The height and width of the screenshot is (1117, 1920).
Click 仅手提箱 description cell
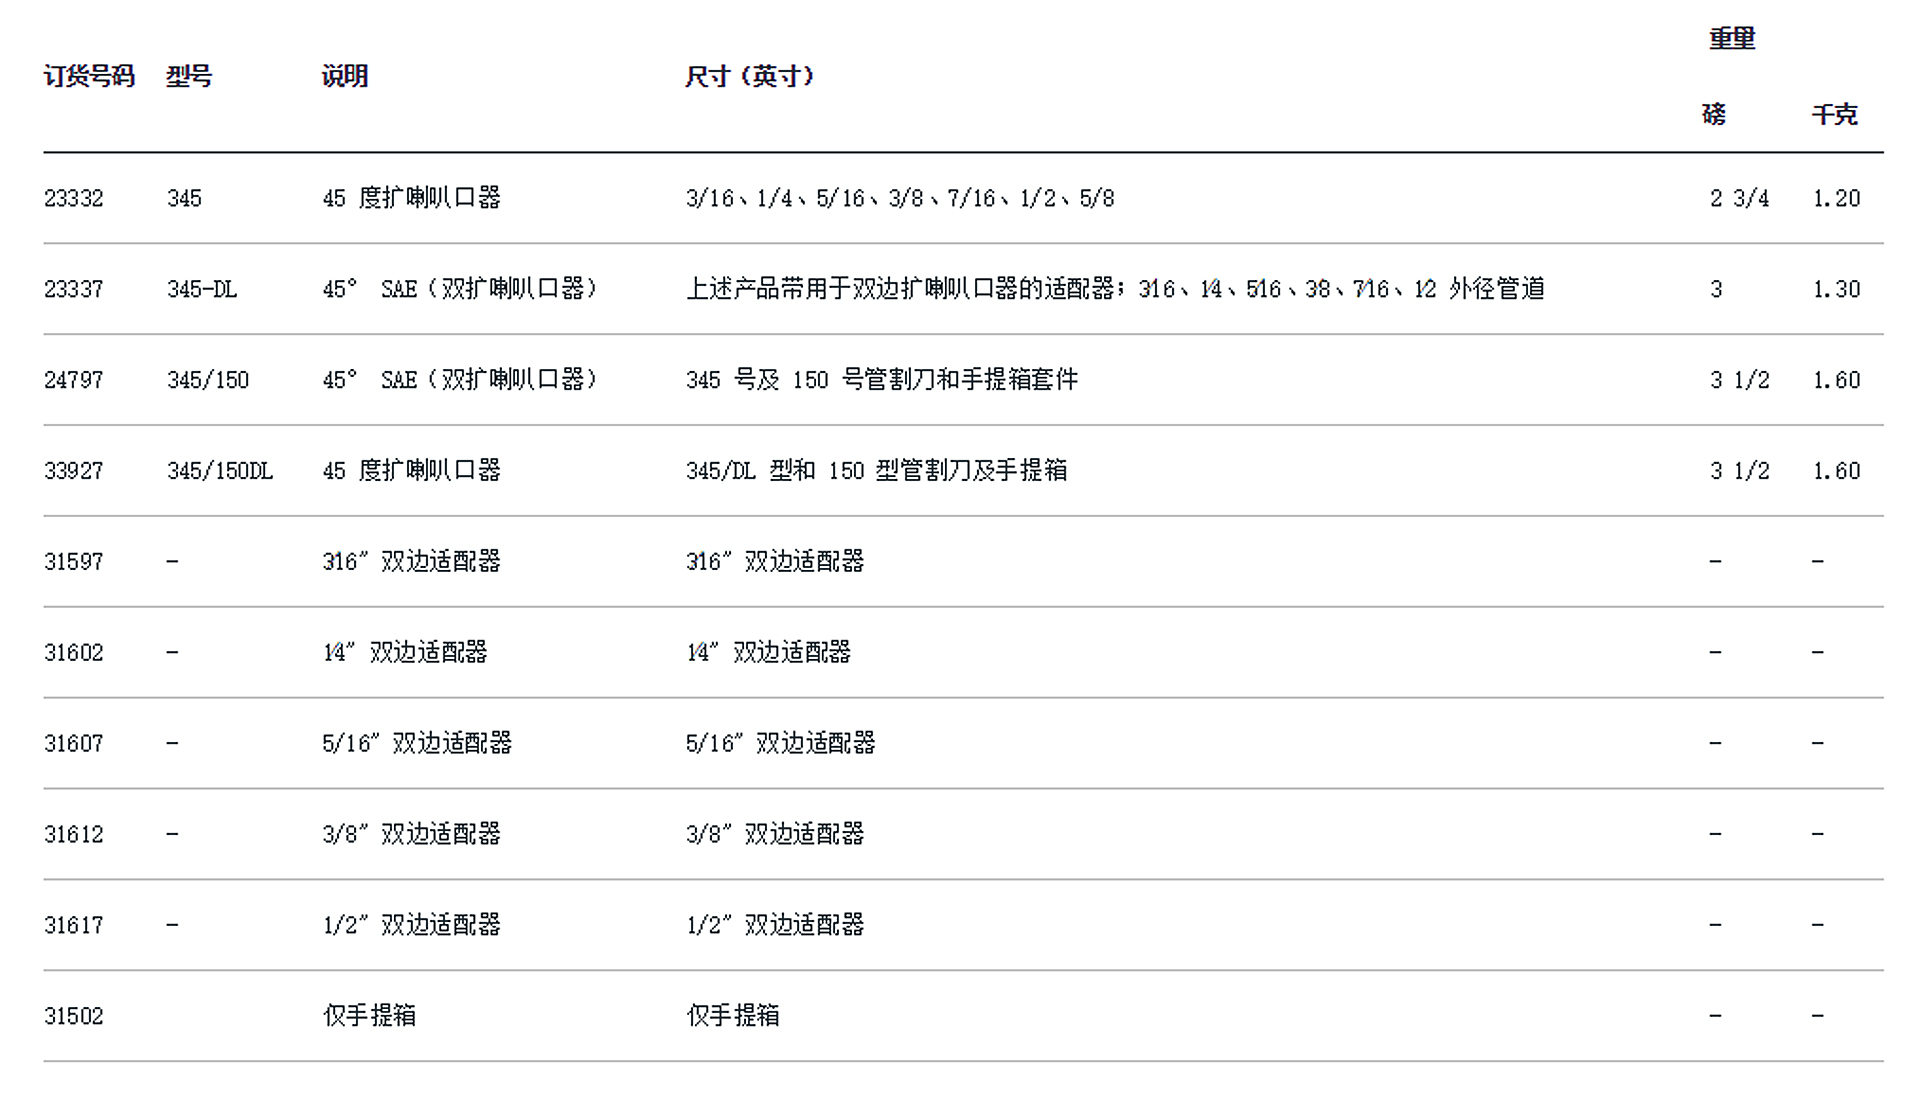point(369,1017)
